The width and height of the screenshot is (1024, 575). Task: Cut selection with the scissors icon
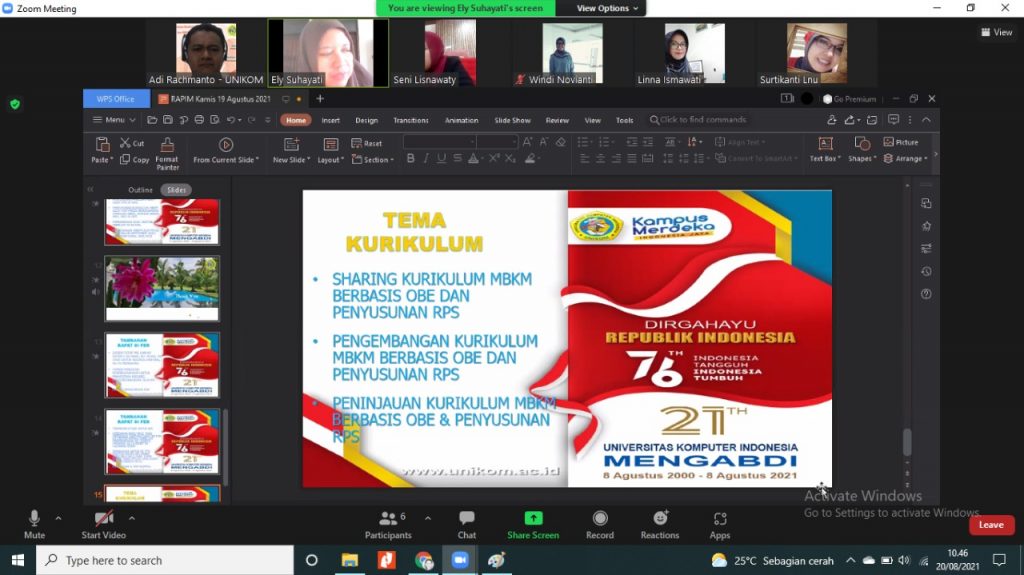click(125, 142)
